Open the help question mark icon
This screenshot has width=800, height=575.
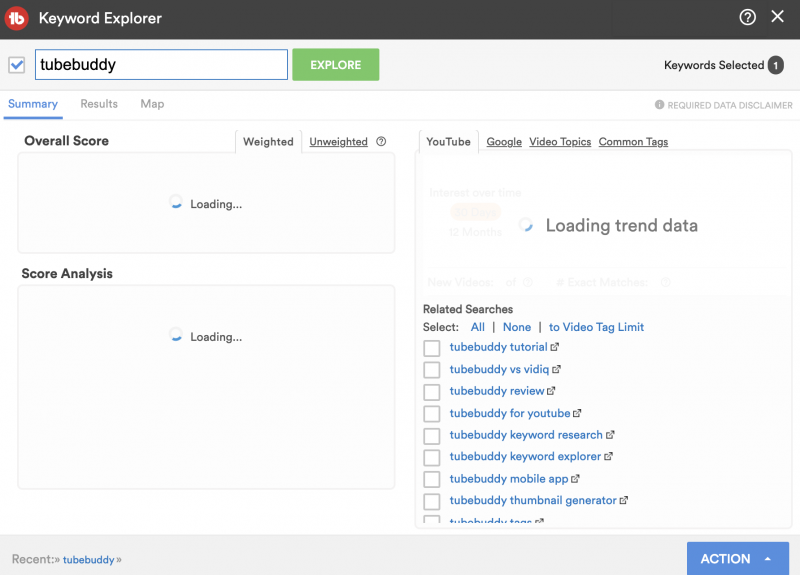[747, 17]
